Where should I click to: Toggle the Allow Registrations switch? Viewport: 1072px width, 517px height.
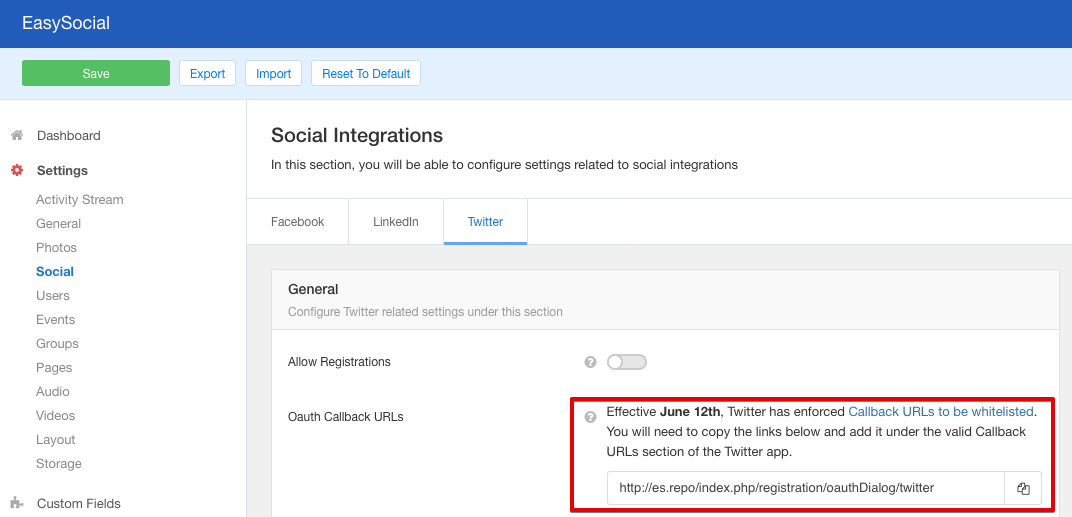tap(627, 362)
